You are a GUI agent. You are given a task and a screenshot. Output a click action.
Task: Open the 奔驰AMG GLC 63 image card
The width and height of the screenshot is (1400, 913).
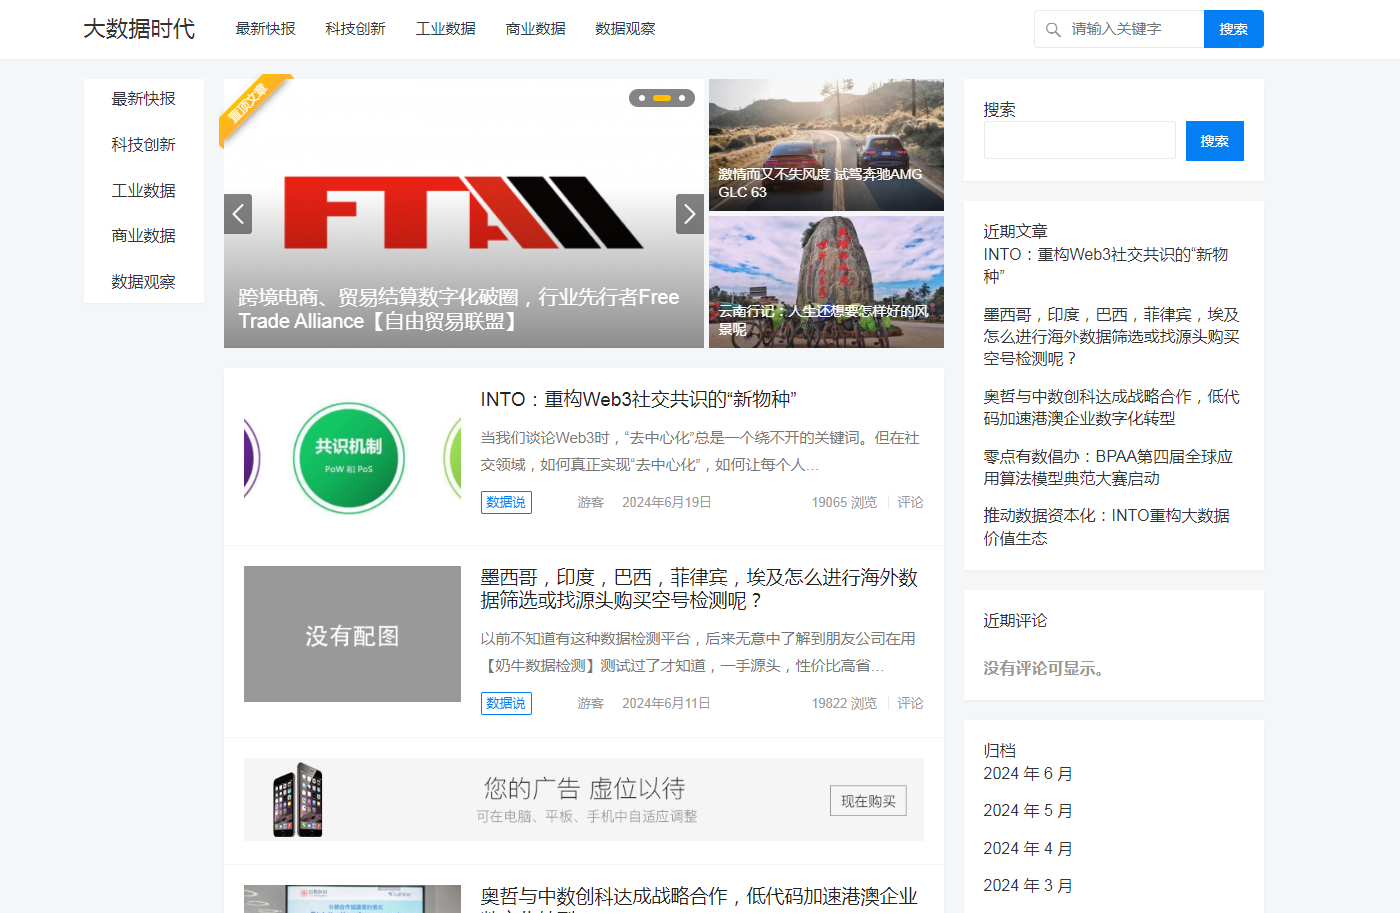826,145
